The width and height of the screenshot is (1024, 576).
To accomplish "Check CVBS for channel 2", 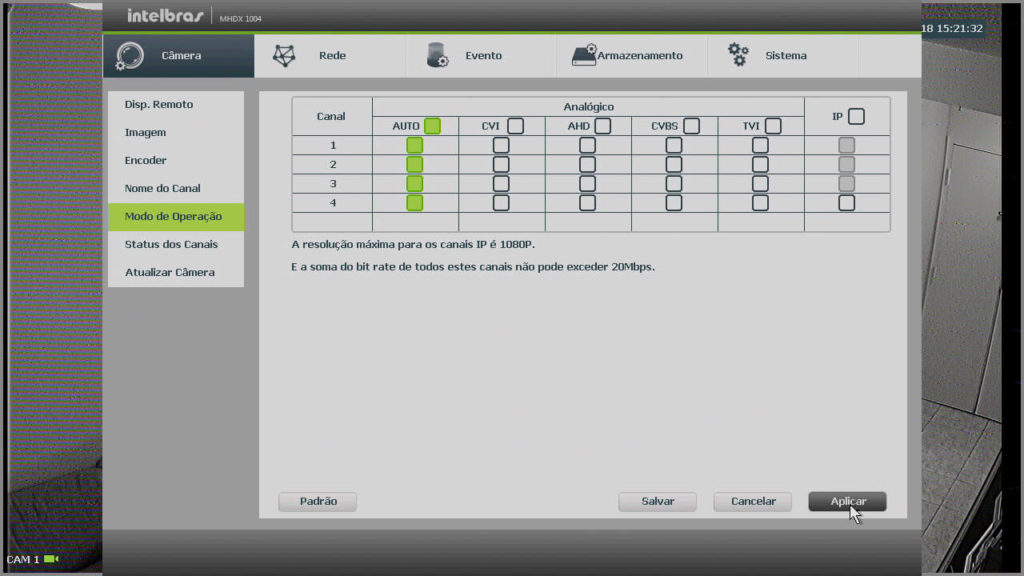I will point(674,165).
